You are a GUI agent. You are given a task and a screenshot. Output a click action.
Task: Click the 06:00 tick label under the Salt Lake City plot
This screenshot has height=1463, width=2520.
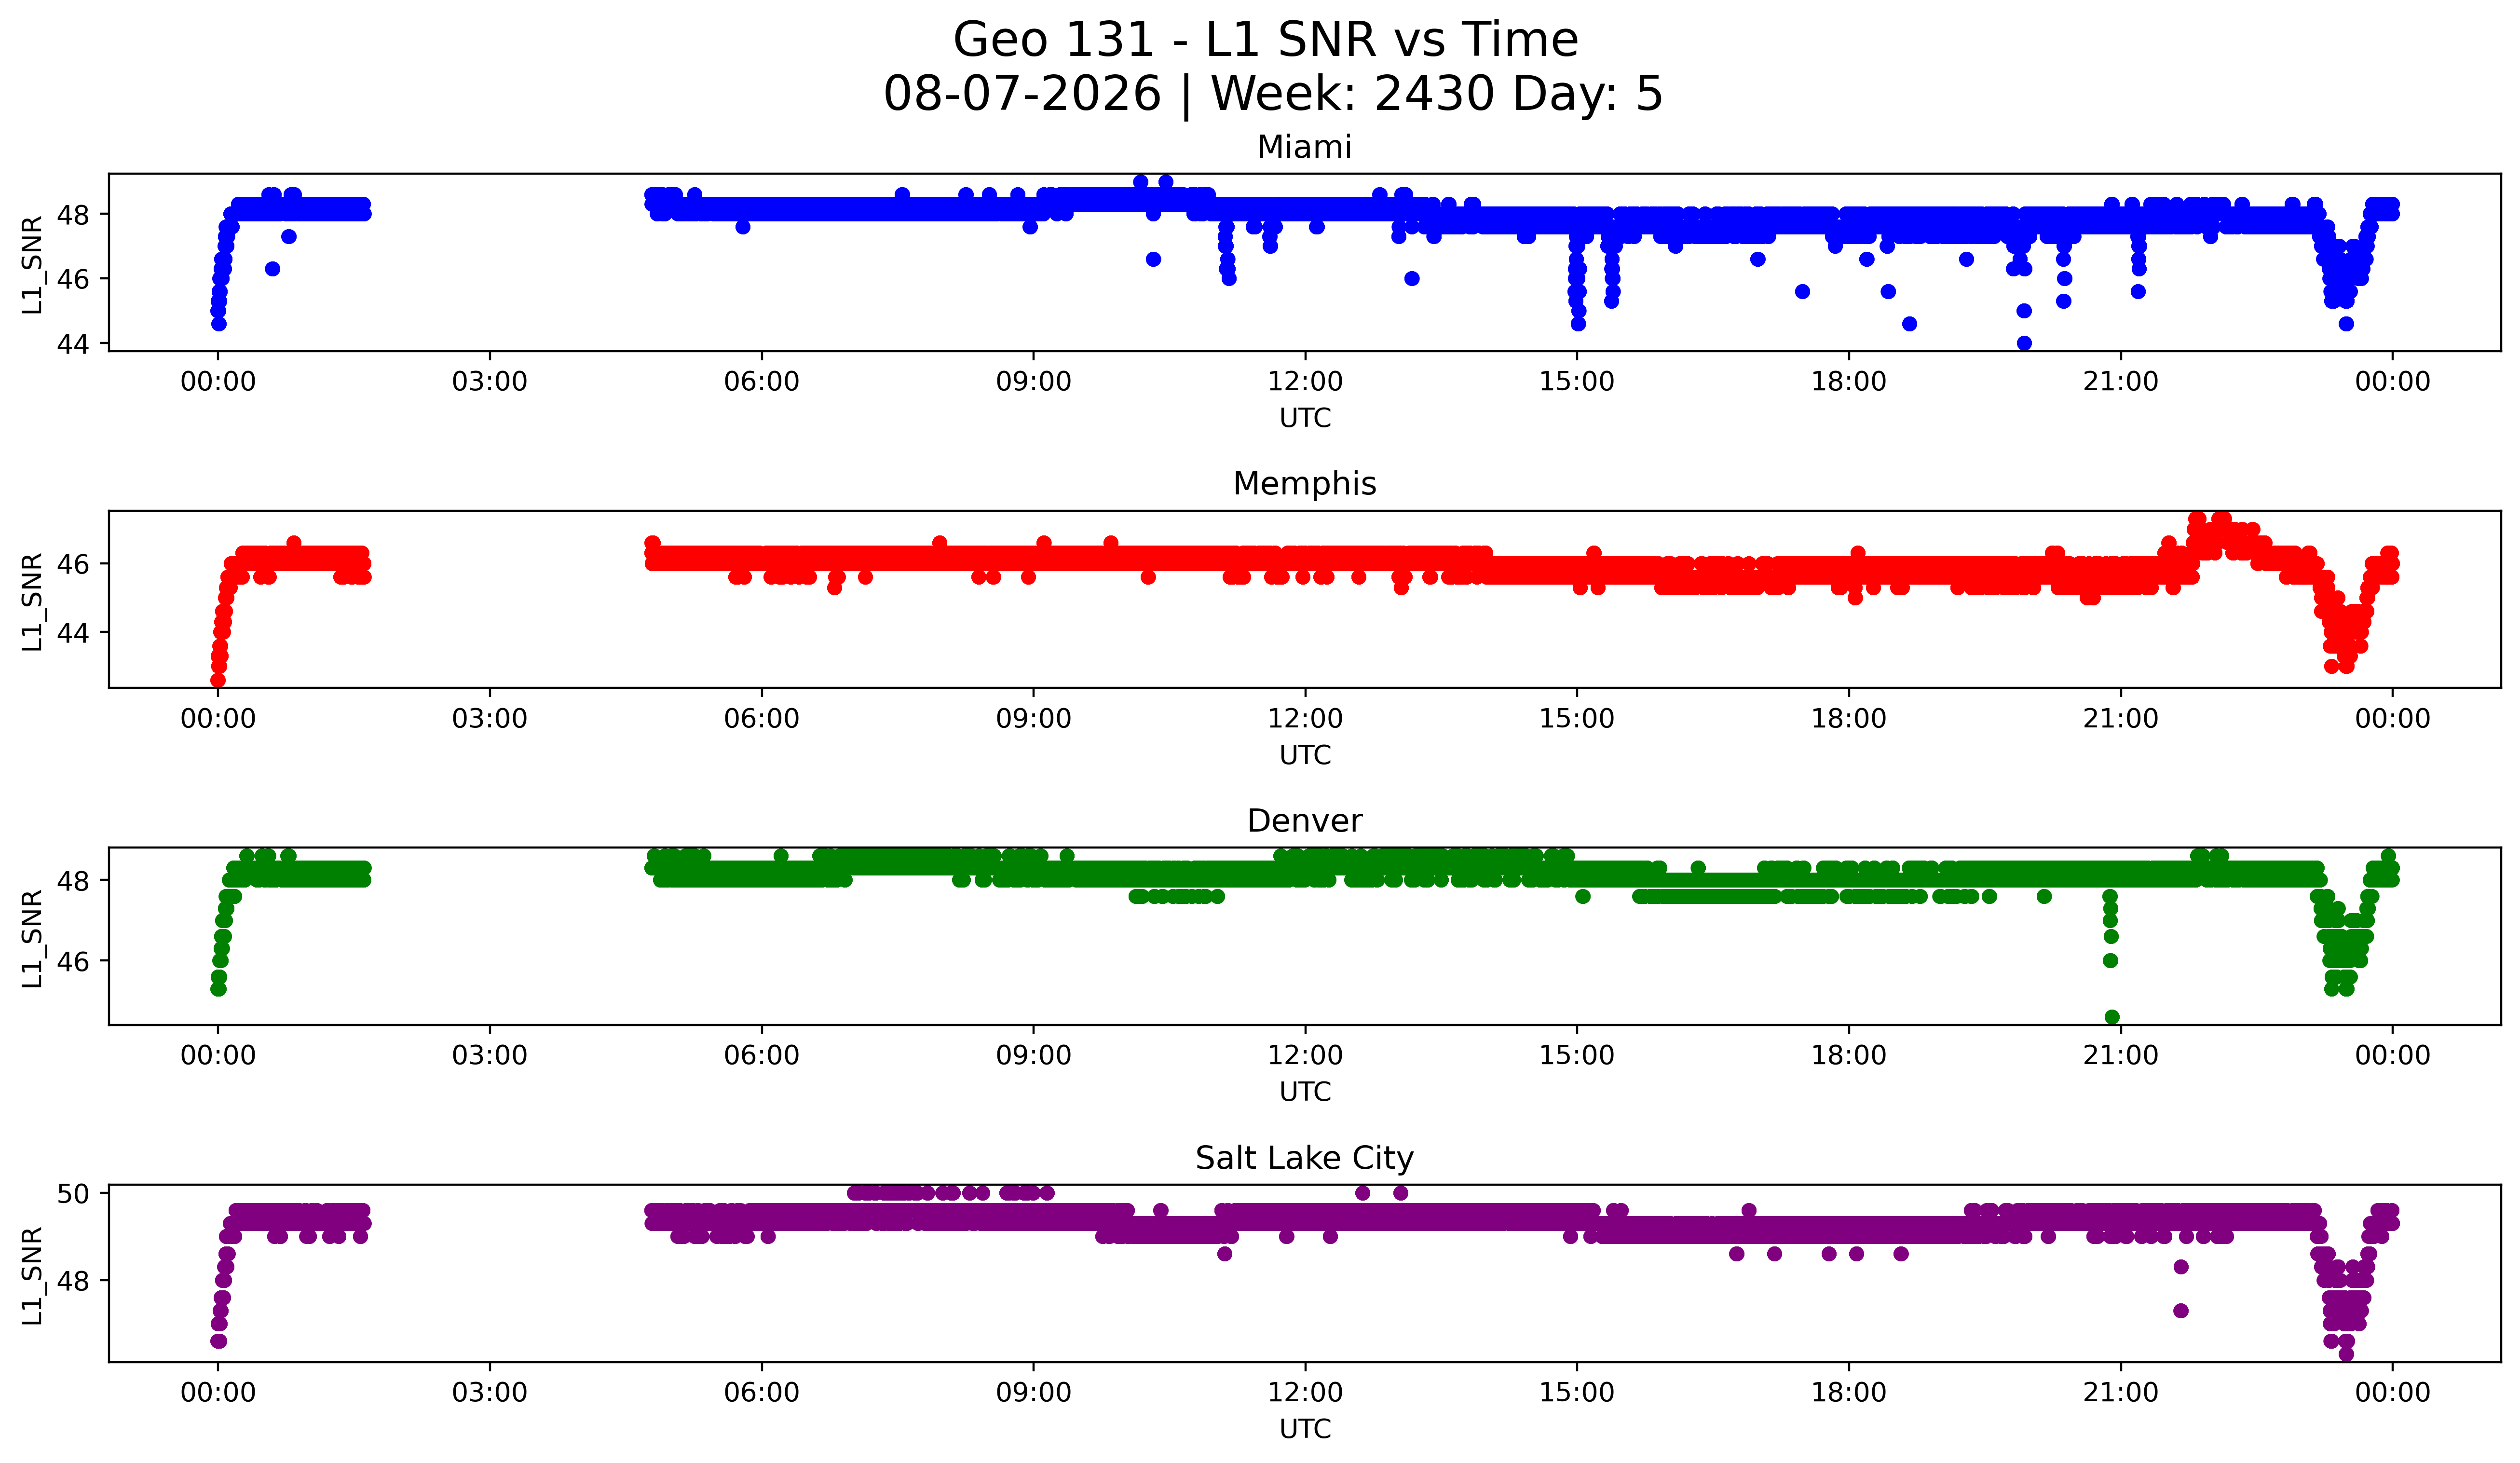(x=762, y=1393)
